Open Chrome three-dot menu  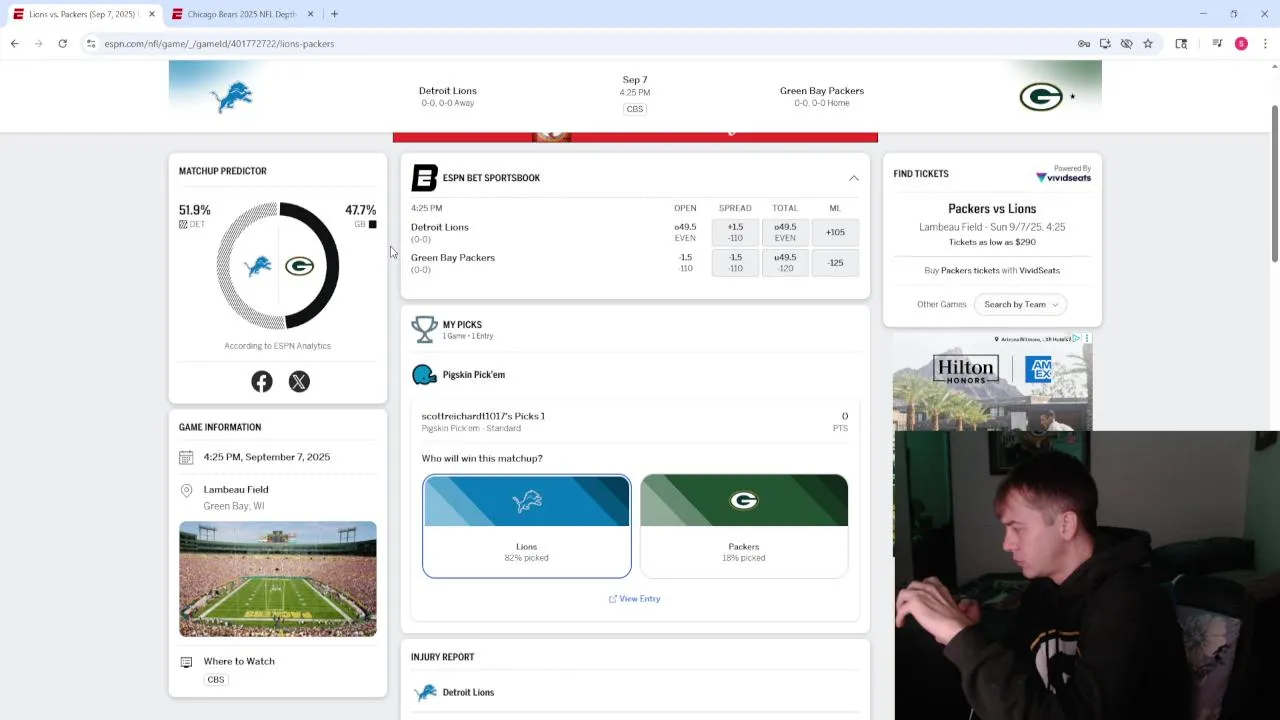click(x=1265, y=43)
